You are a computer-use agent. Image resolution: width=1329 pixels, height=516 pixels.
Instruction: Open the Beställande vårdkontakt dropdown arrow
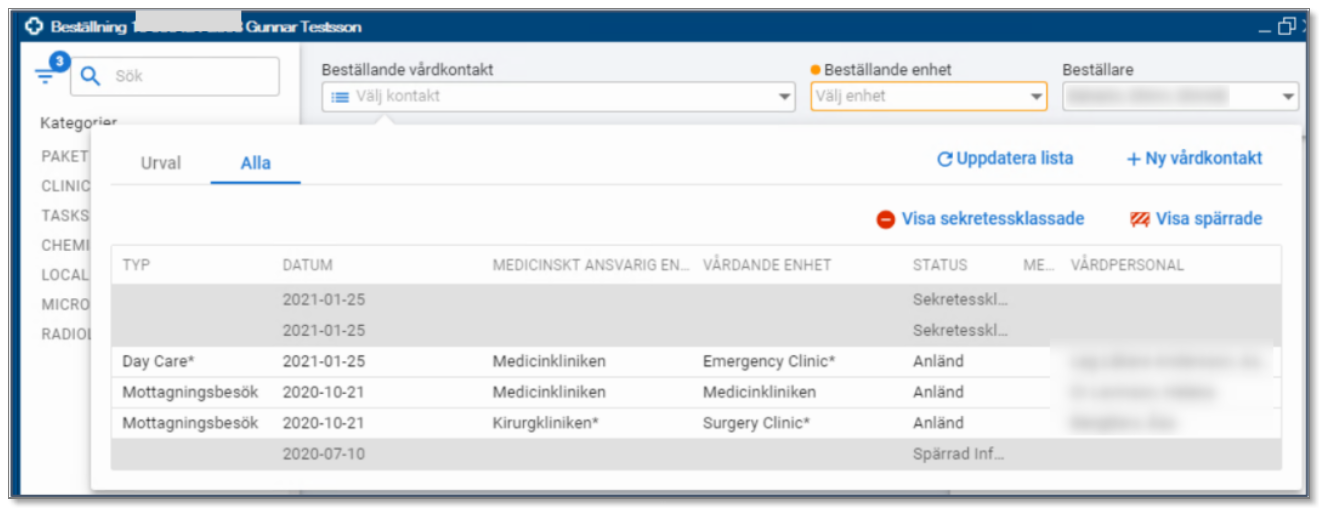tap(785, 97)
